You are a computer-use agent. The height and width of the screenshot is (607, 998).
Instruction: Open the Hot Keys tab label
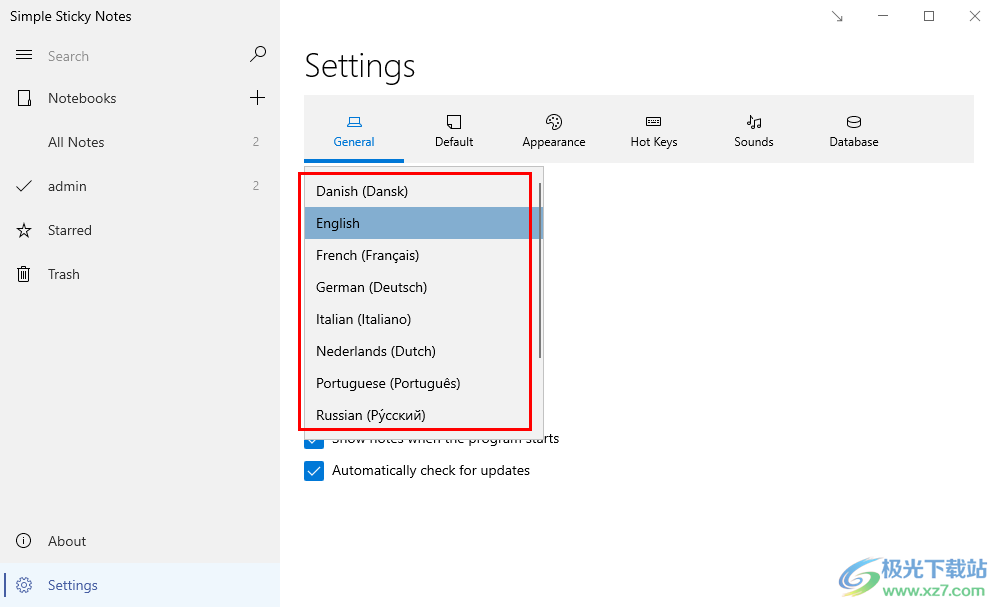[x=654, y=142]
